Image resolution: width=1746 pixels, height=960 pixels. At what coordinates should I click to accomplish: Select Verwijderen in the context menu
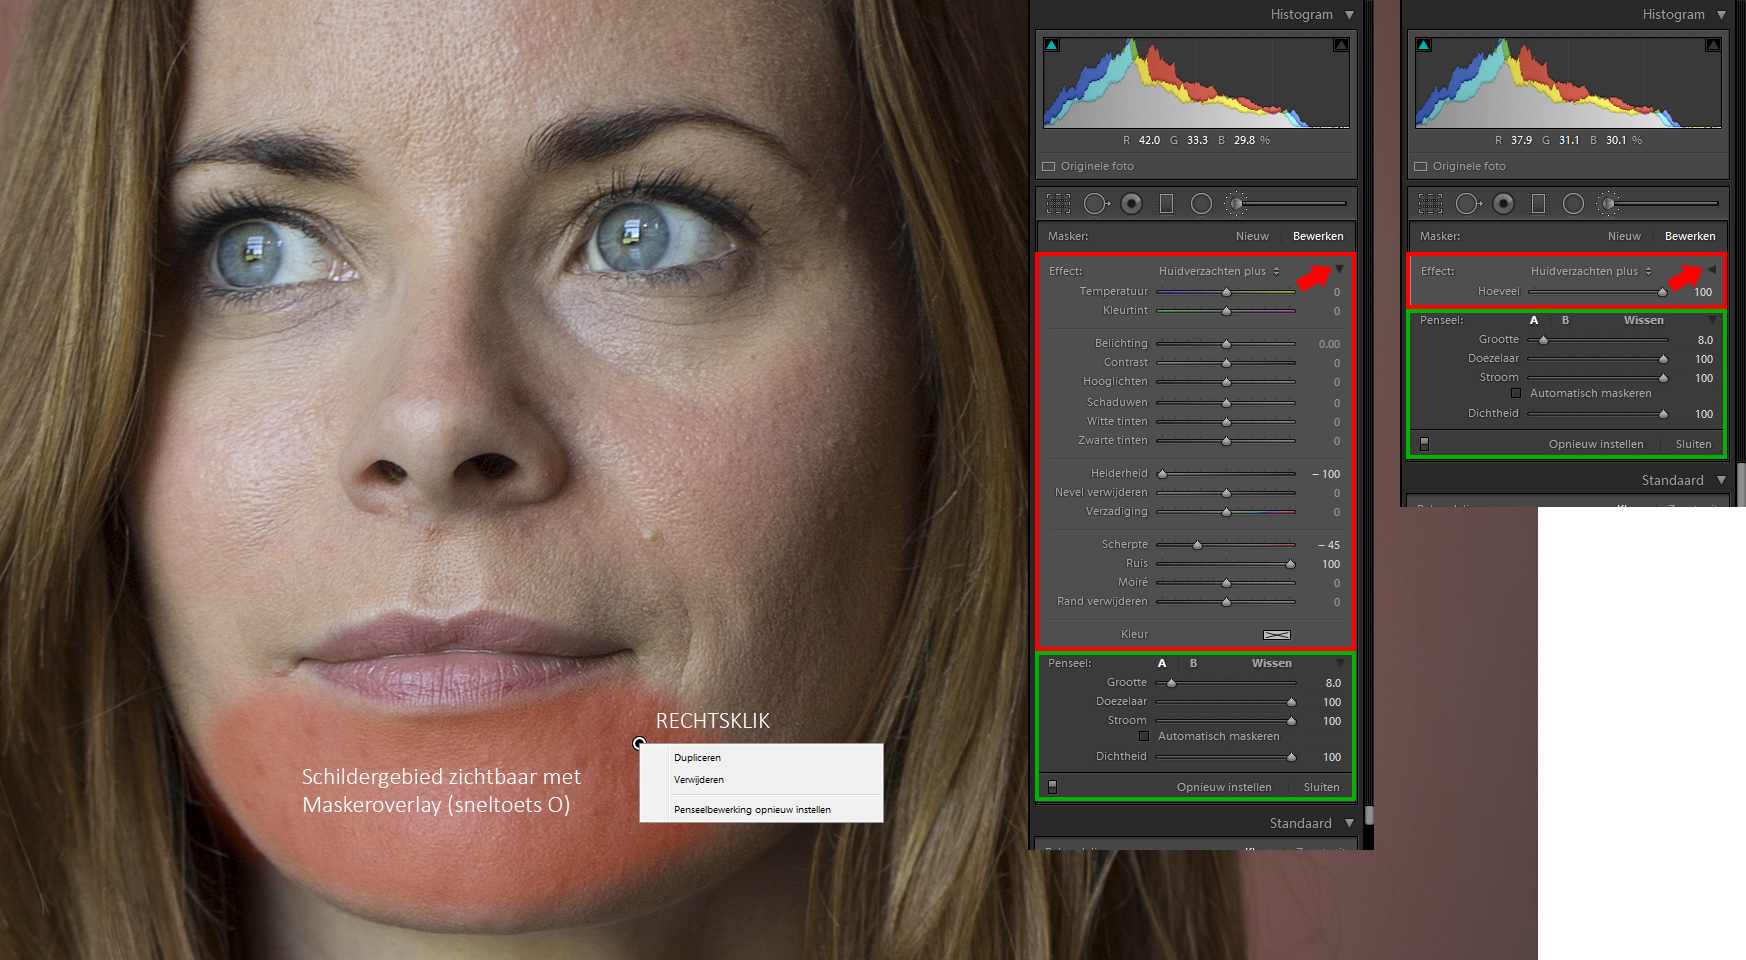[x=699, y=780]
